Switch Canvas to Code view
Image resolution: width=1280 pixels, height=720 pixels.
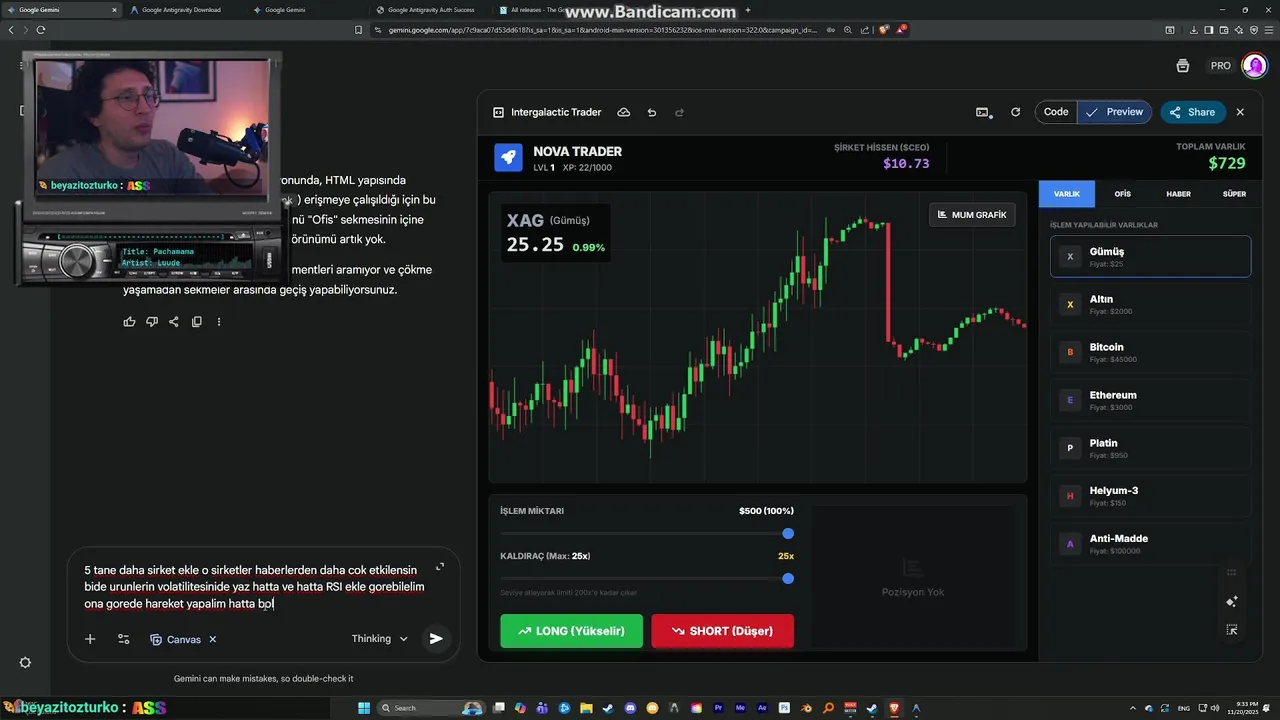(1056, 112)
